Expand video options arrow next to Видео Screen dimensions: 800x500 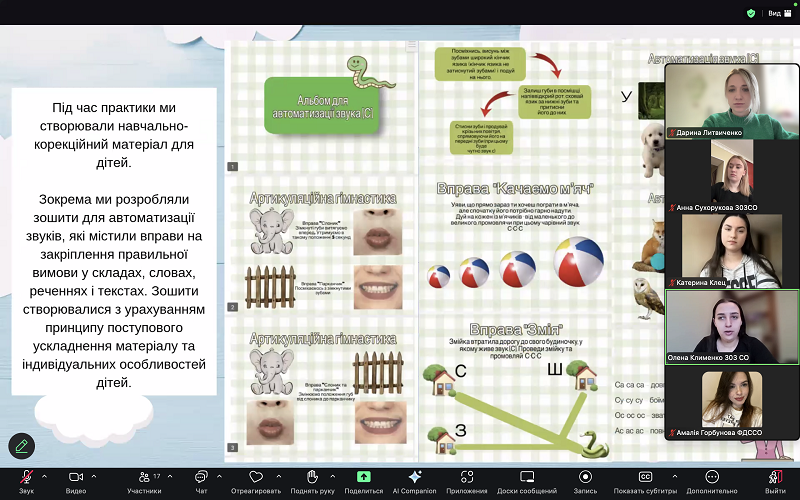tap(95, 473)
